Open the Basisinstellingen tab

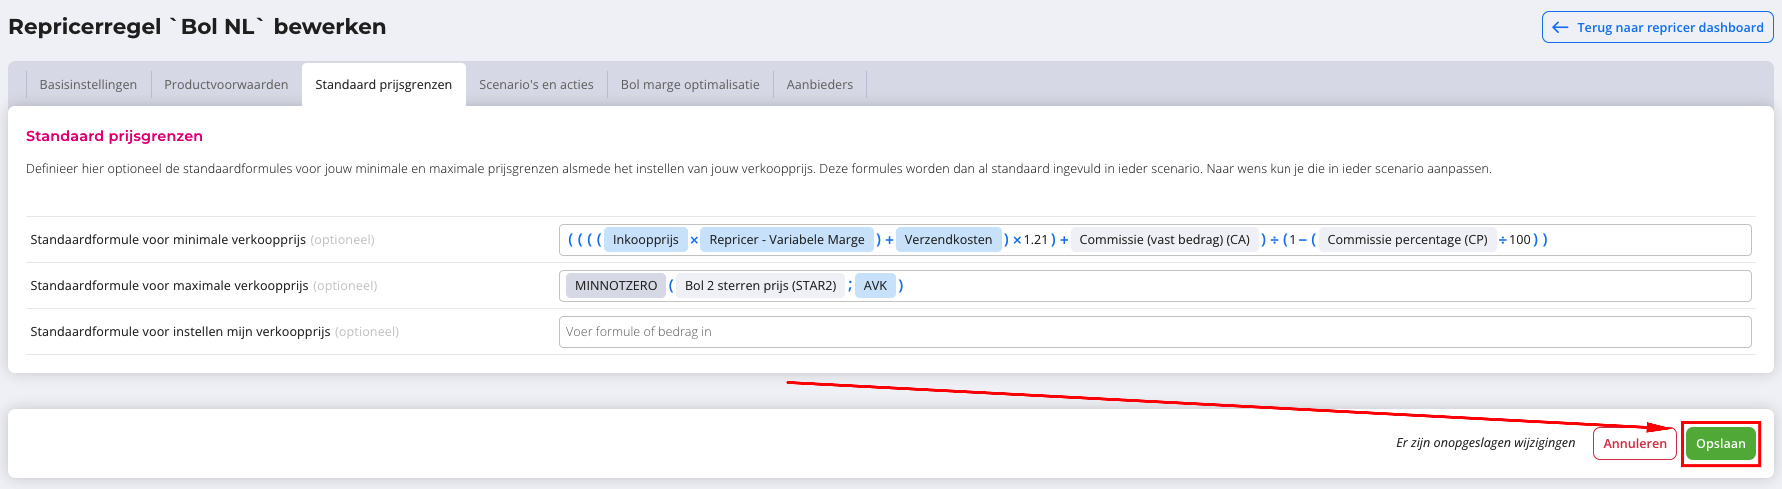[88, 85]
